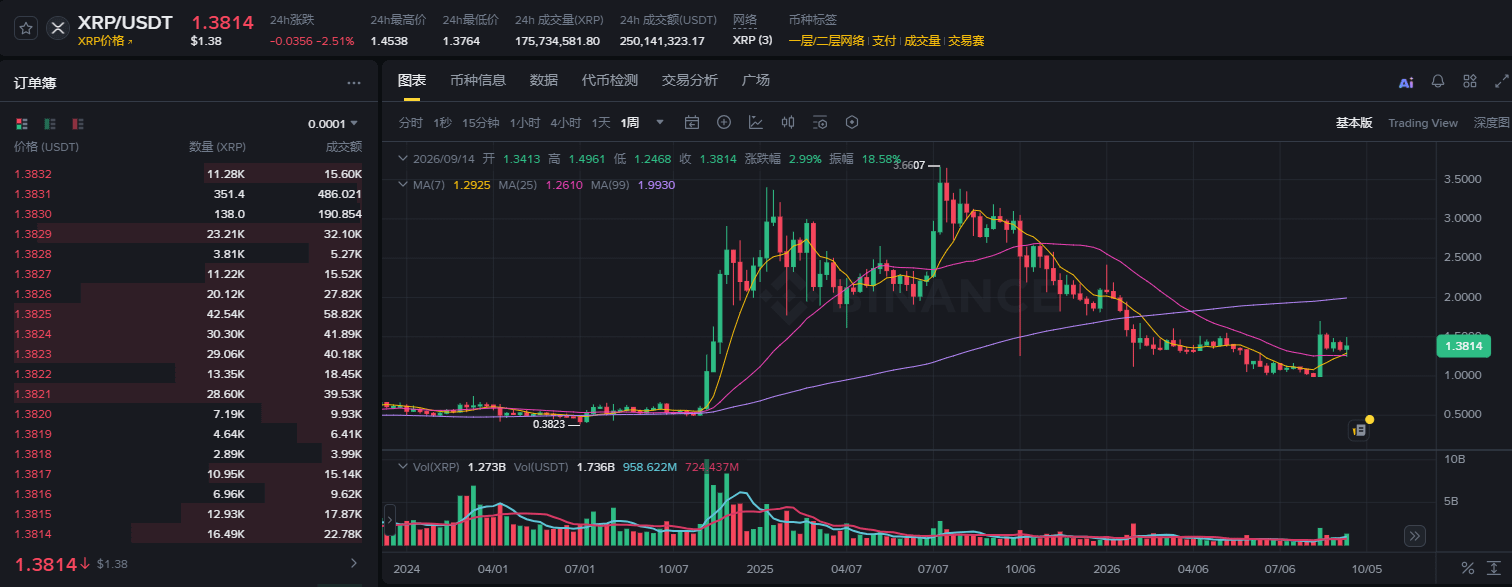Select the Trading View chart mode

[1423, 123]
